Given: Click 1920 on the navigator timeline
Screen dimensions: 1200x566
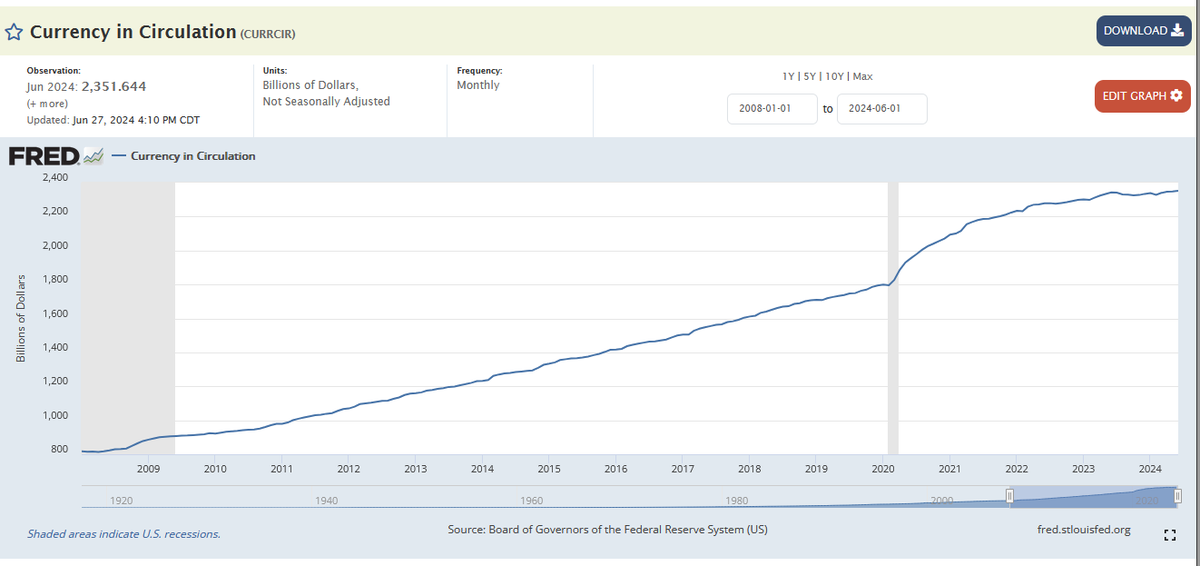Looking at the screenshot, I should tap(123, 499).
